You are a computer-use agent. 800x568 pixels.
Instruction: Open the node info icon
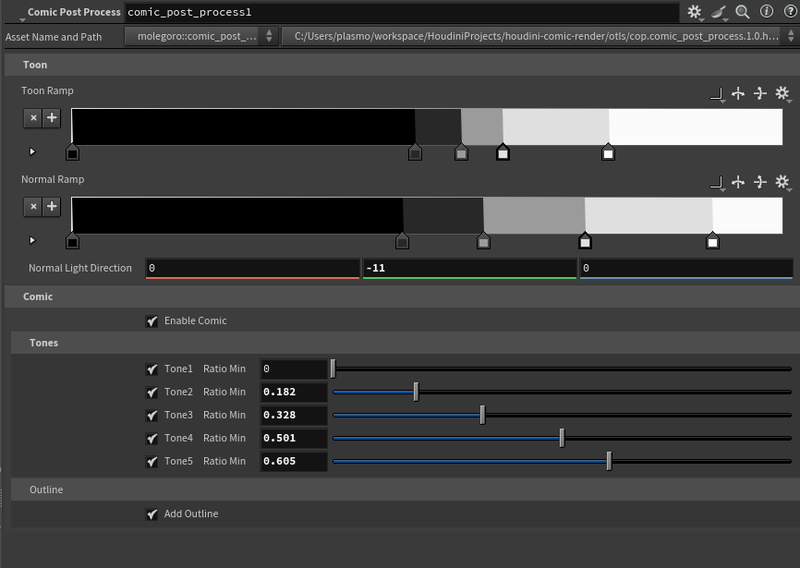766,12
